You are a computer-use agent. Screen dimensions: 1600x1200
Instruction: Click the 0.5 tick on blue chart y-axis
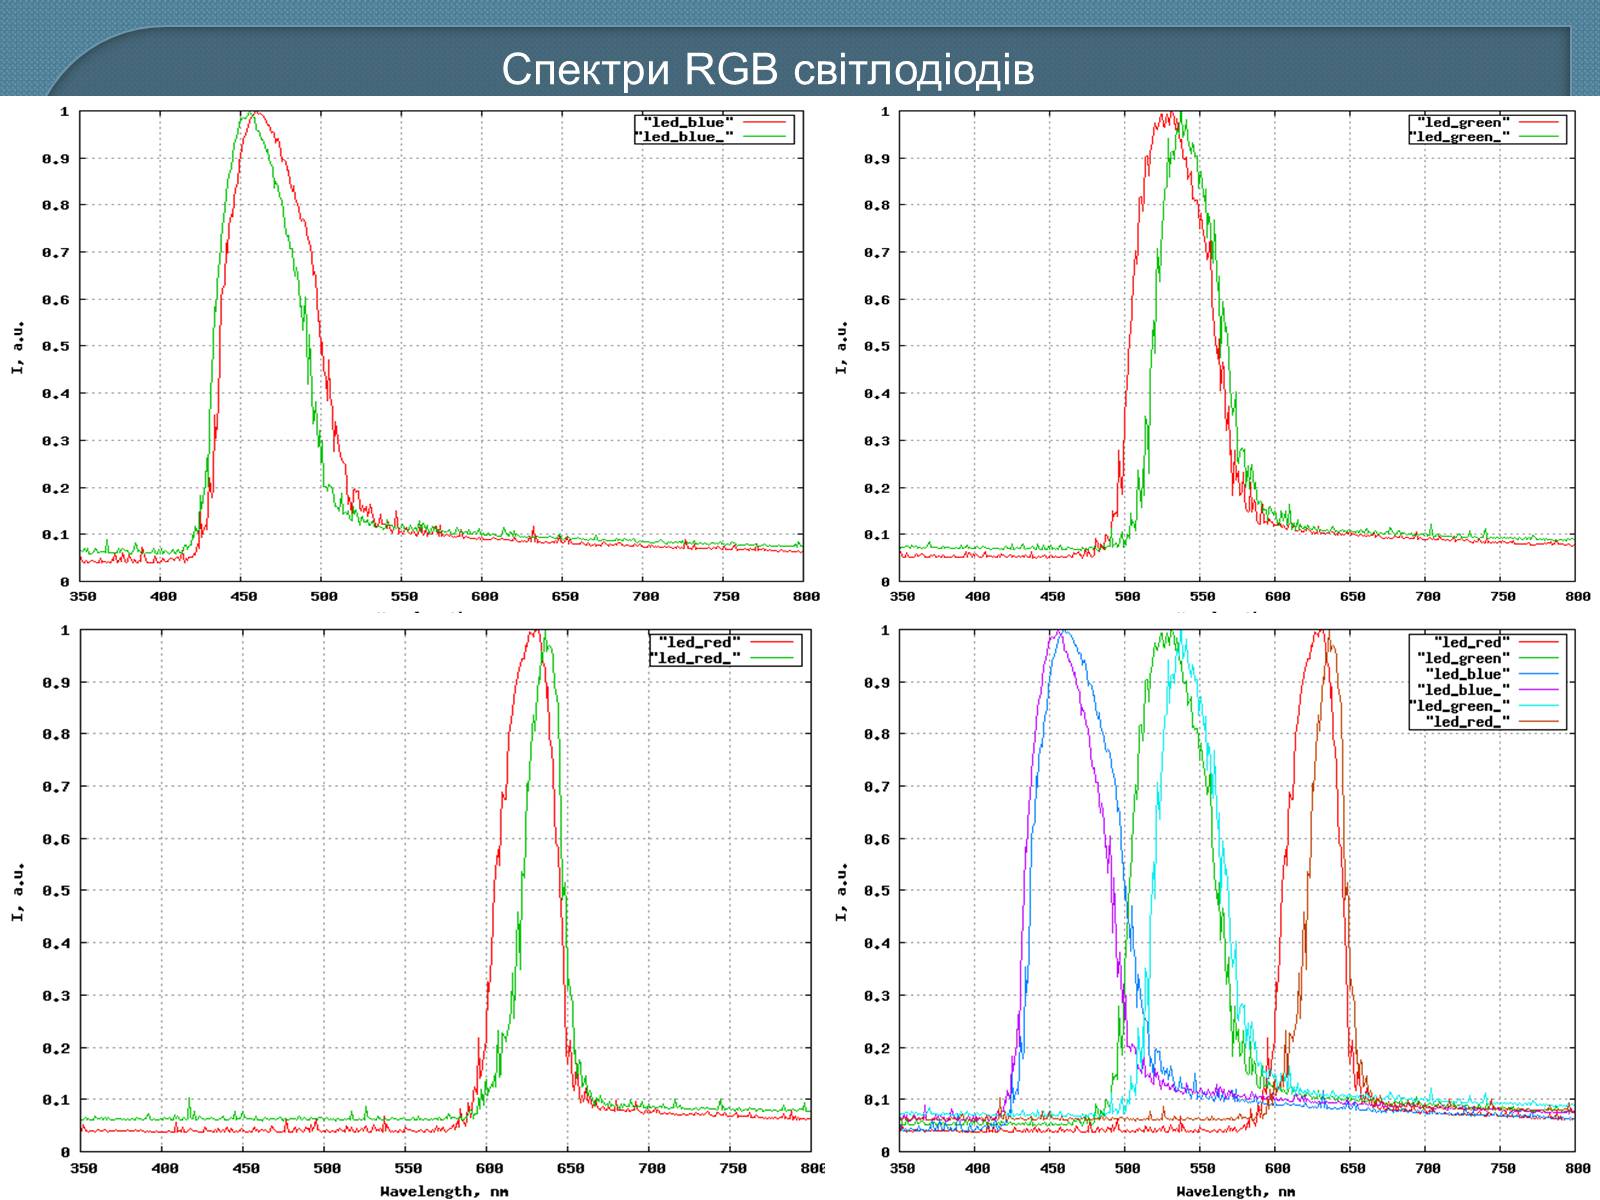pos(56,346)
